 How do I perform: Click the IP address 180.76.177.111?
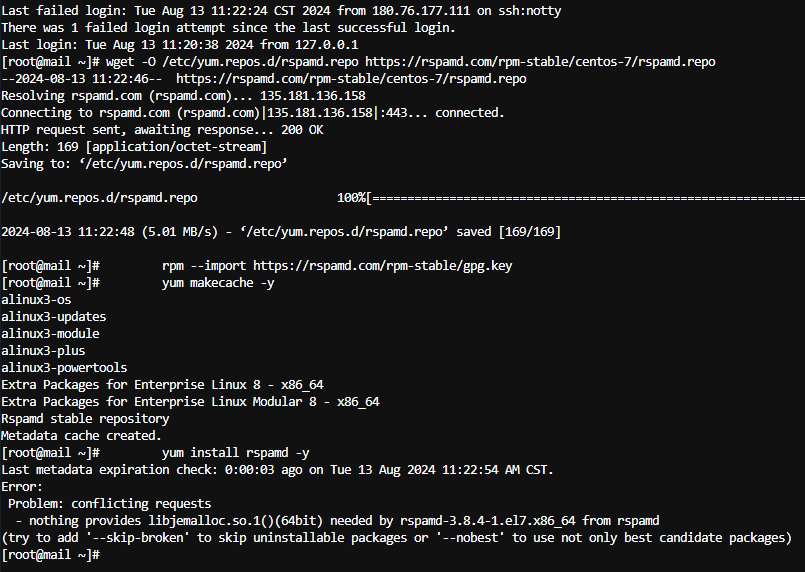(x=420, y=11)
